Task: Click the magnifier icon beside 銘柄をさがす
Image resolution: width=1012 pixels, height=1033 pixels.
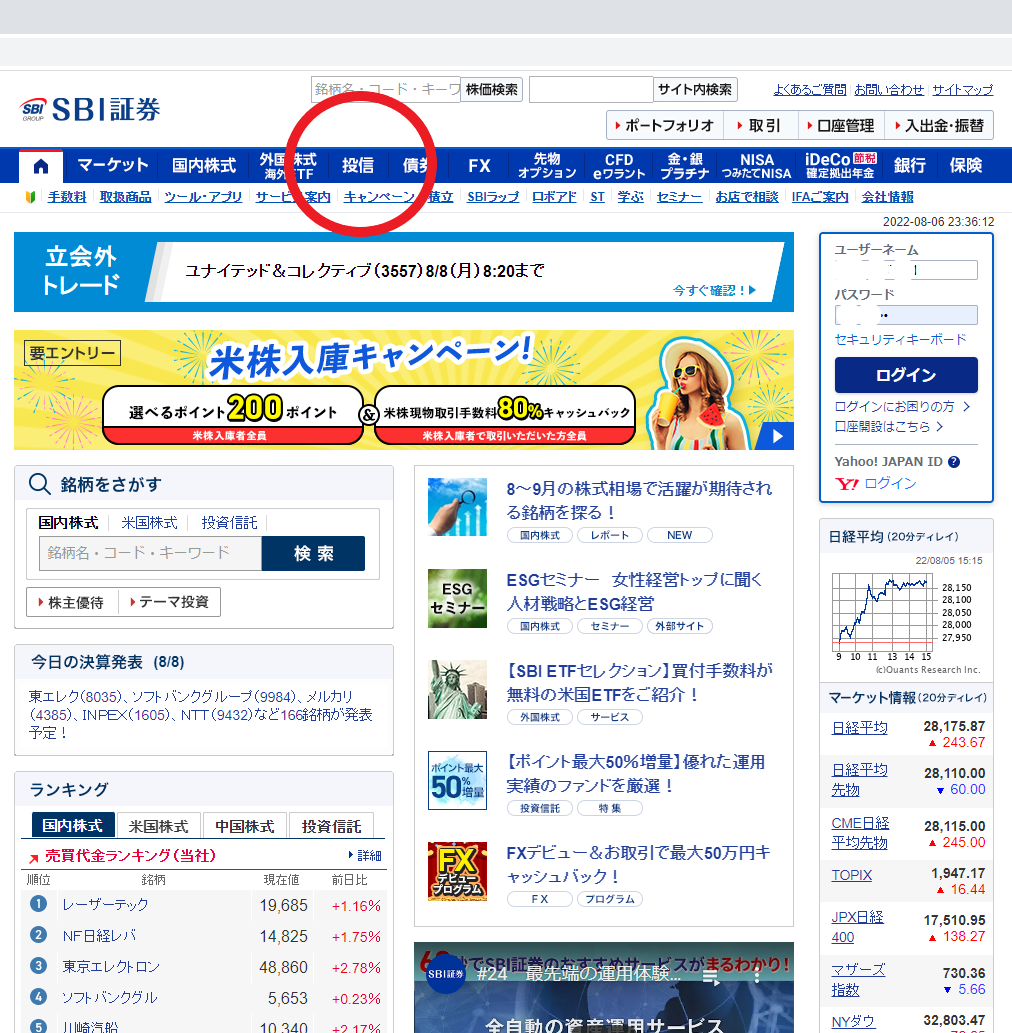Action: (40, 484)
